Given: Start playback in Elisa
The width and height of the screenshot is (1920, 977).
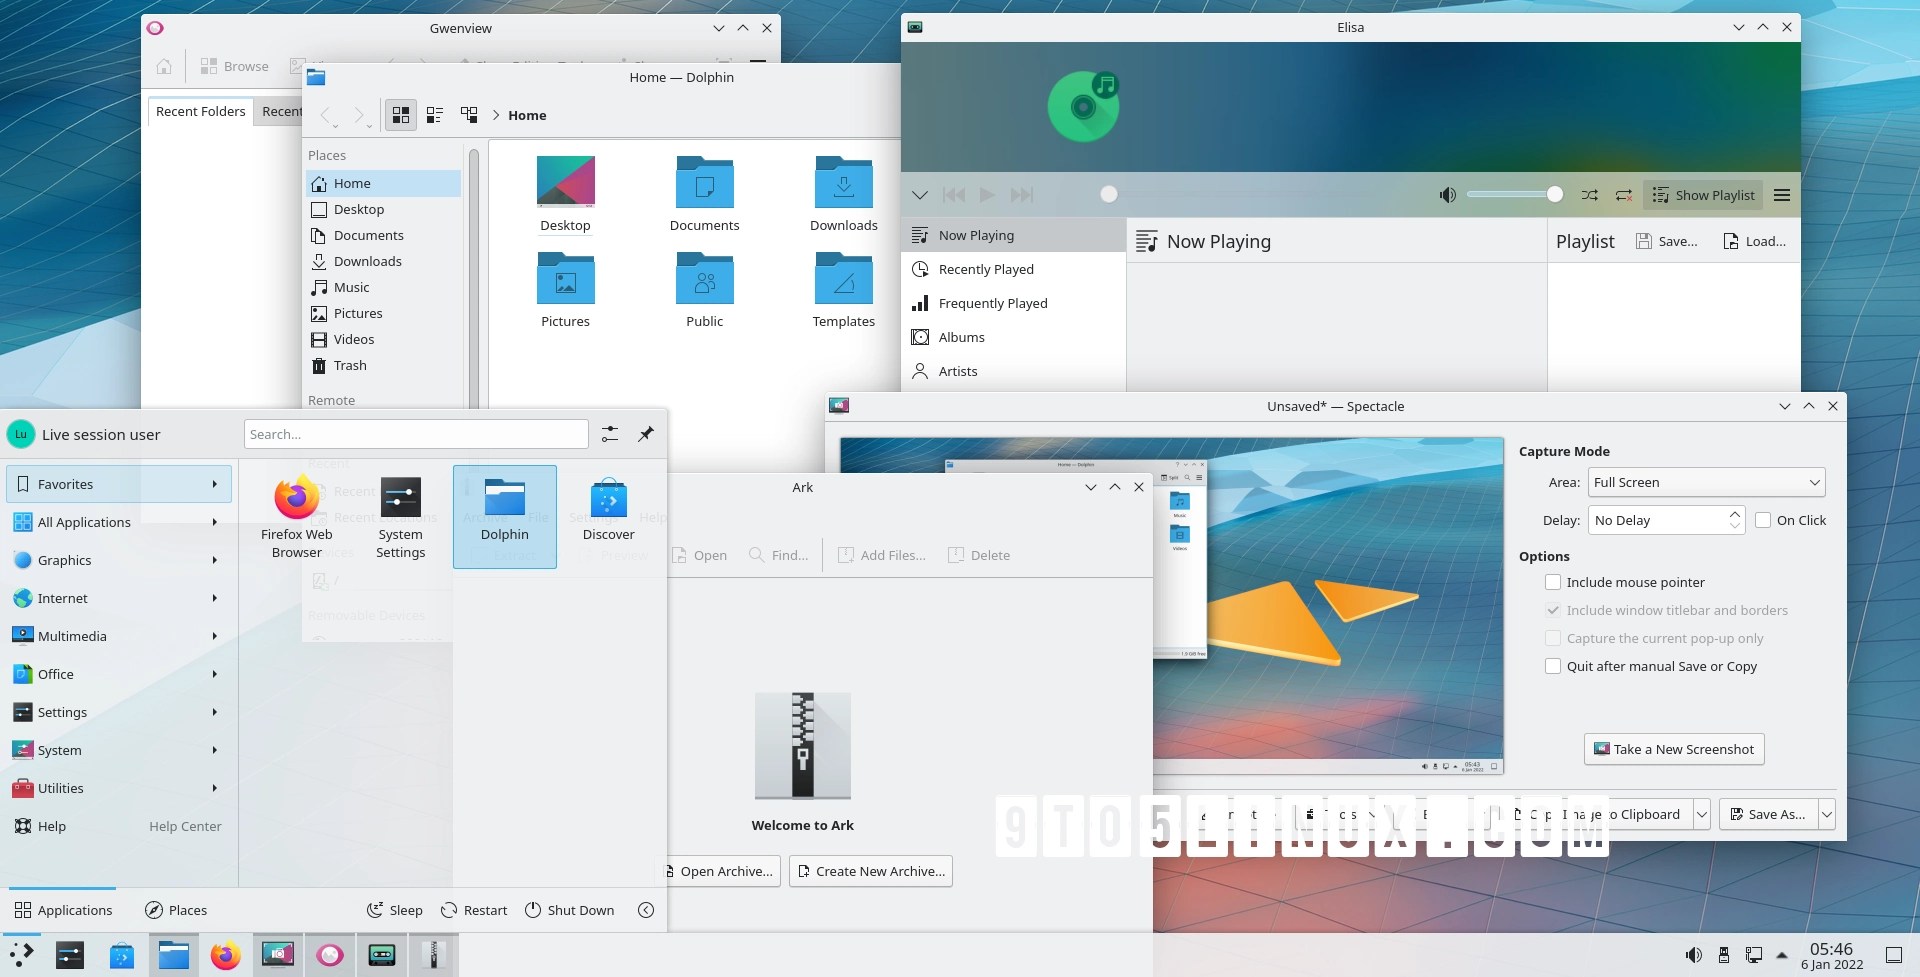Looking at the screenshot, I should click(988, 195).
